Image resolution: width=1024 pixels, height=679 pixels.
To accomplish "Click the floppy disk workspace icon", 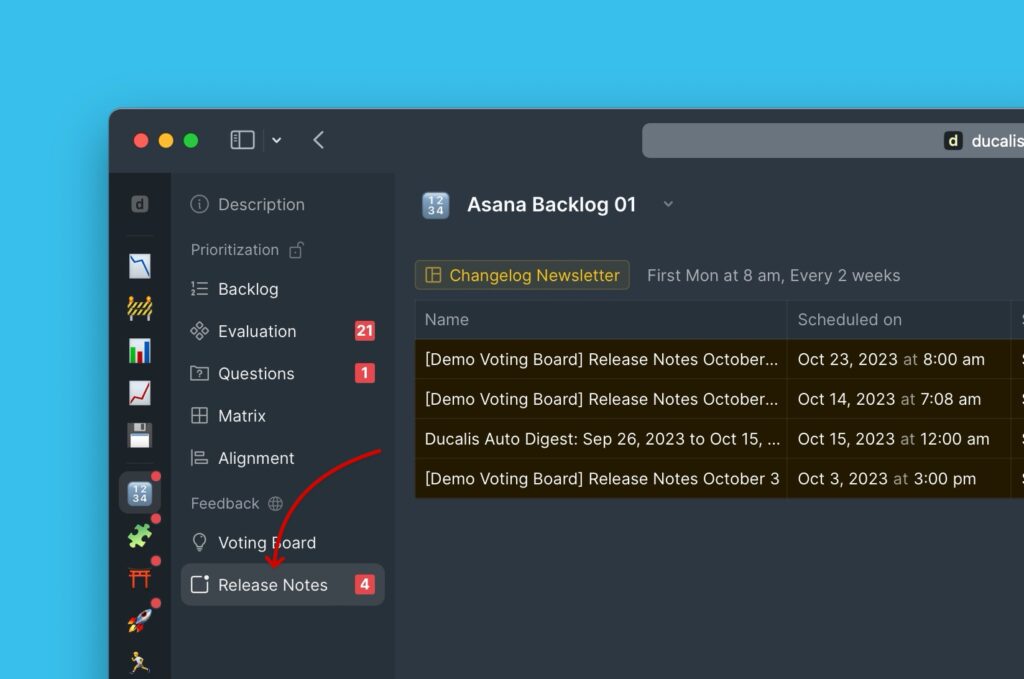I will point(140,435).
